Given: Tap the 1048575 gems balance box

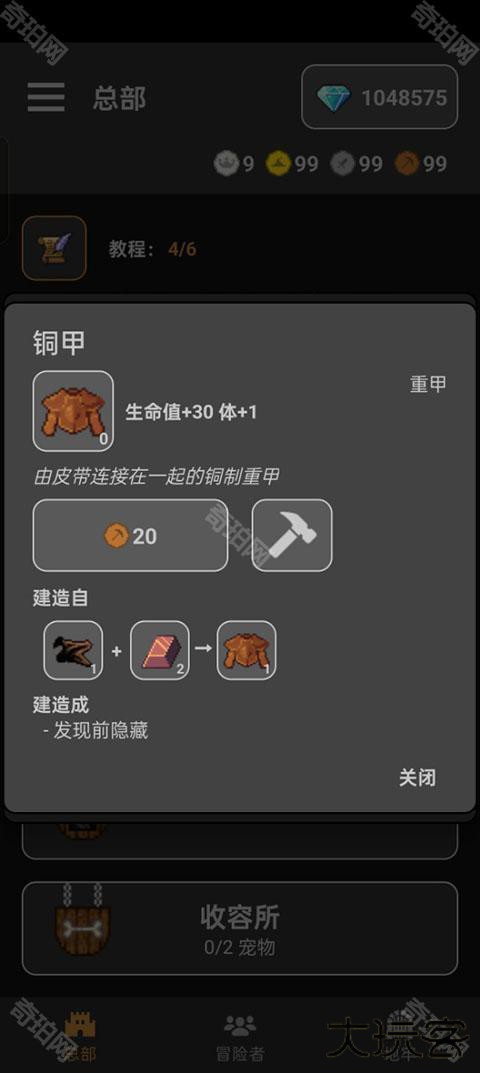Looking at the screenshot, I should coord(380,97).
